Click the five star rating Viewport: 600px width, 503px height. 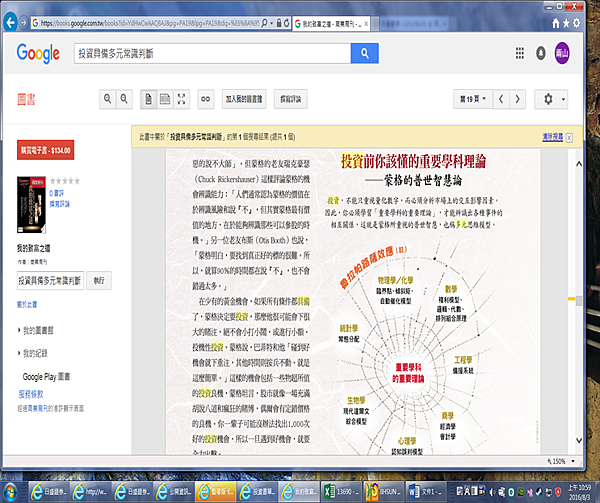pyautogui.click(x=65, y=181)
